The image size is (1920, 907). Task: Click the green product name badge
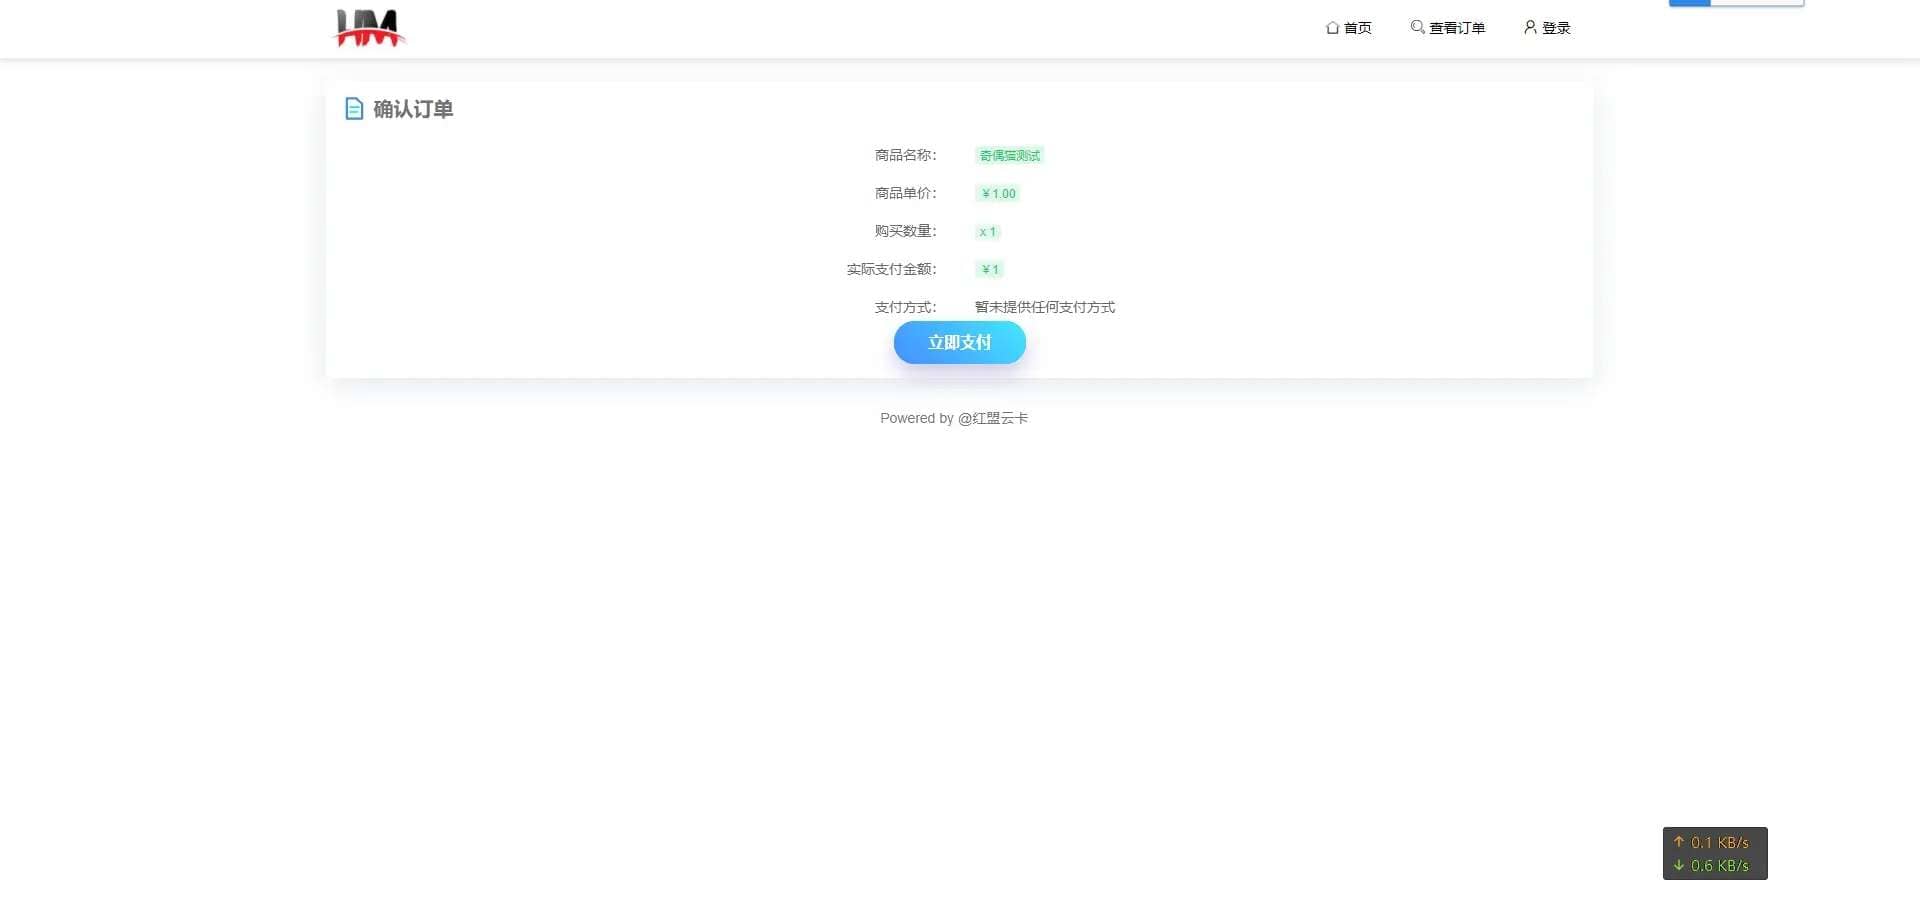(1009, 155)
